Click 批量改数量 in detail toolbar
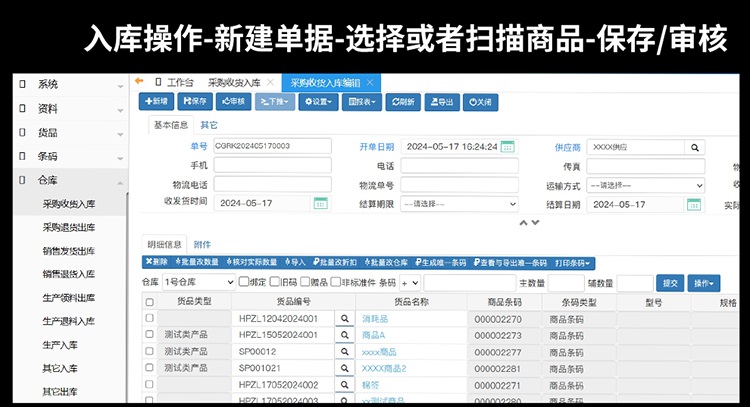The height and width of the screenshot is (407, 750). [197, 262]
